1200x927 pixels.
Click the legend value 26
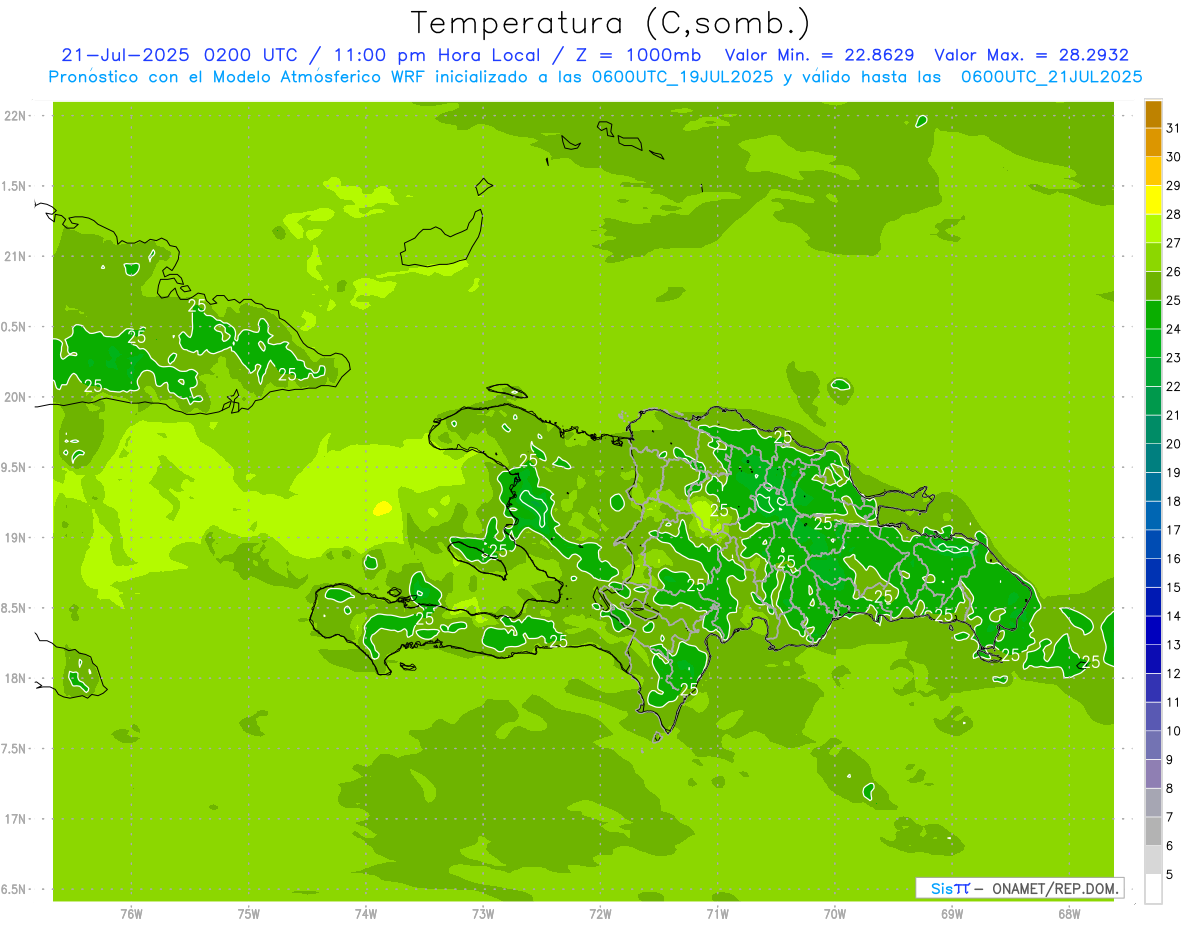pos(1174,272)
